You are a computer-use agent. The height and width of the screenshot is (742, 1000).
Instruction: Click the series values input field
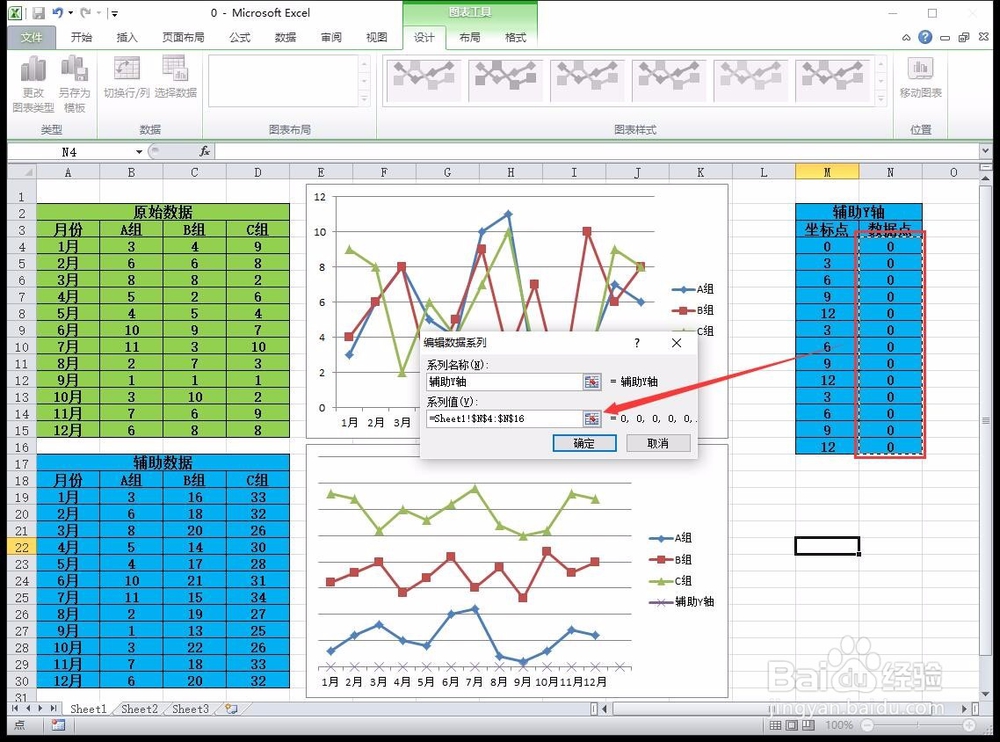pyautogui.click(x=504, y=419)
